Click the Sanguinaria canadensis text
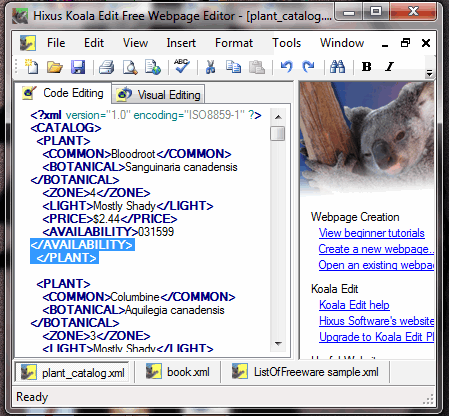Viewport: 449px width, 416px height. (181, 167)
